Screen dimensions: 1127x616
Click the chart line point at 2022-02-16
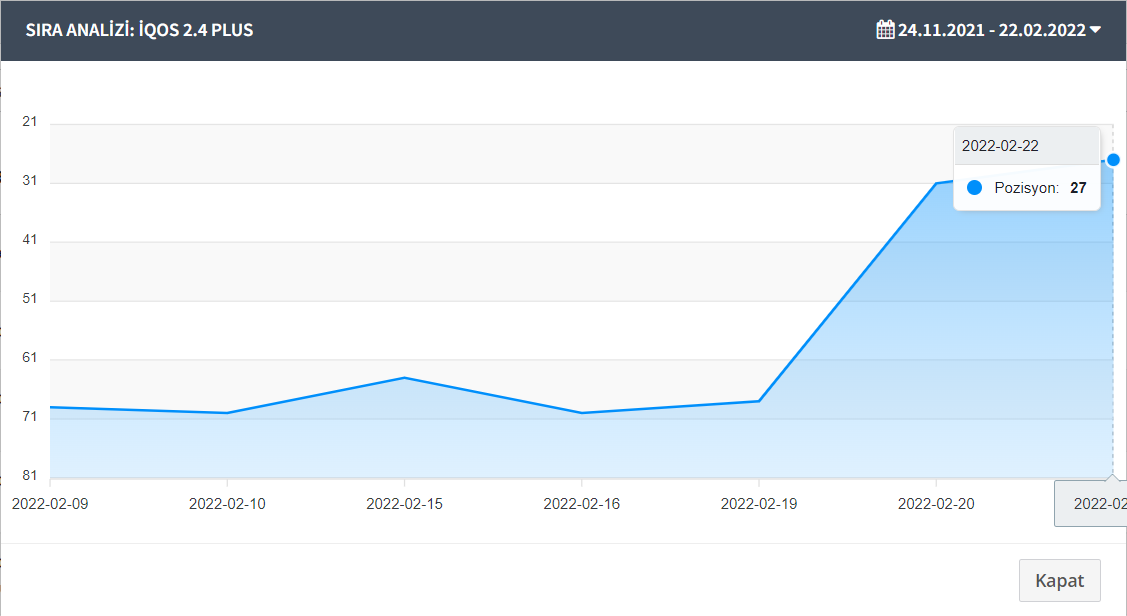click(581, 413)
